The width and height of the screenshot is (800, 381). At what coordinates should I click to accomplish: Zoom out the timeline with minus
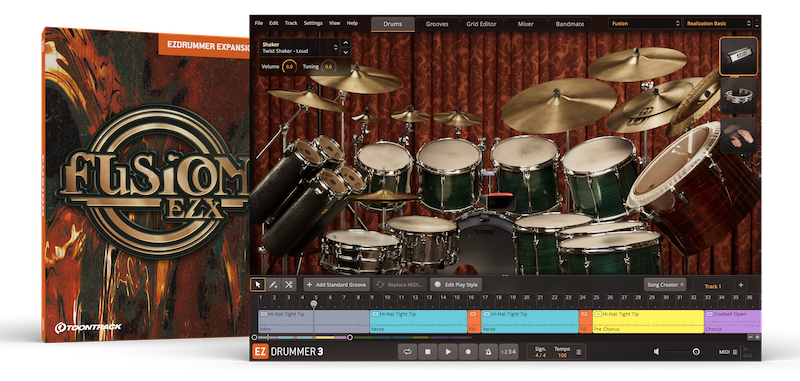coord(750,337)
